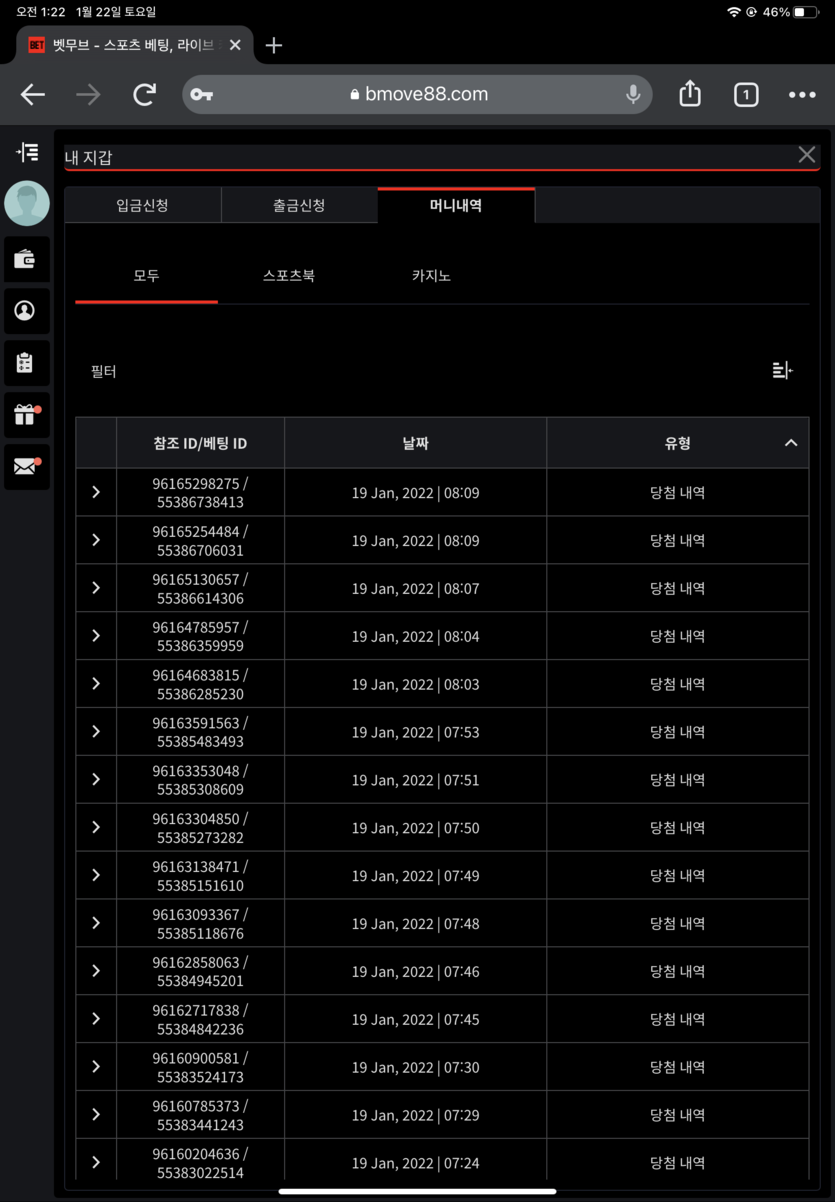835x1202 pixels.
Task: Tap the bmove88.com address bar
Action: (x=418, y=95)
